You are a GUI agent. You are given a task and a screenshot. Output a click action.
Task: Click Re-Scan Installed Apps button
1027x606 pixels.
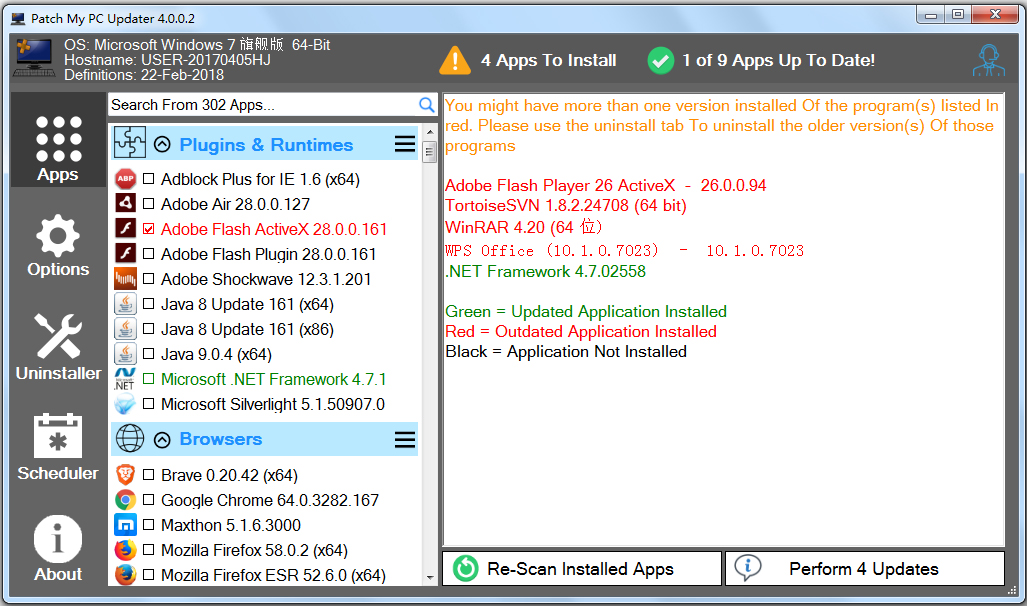pos(582,568)
